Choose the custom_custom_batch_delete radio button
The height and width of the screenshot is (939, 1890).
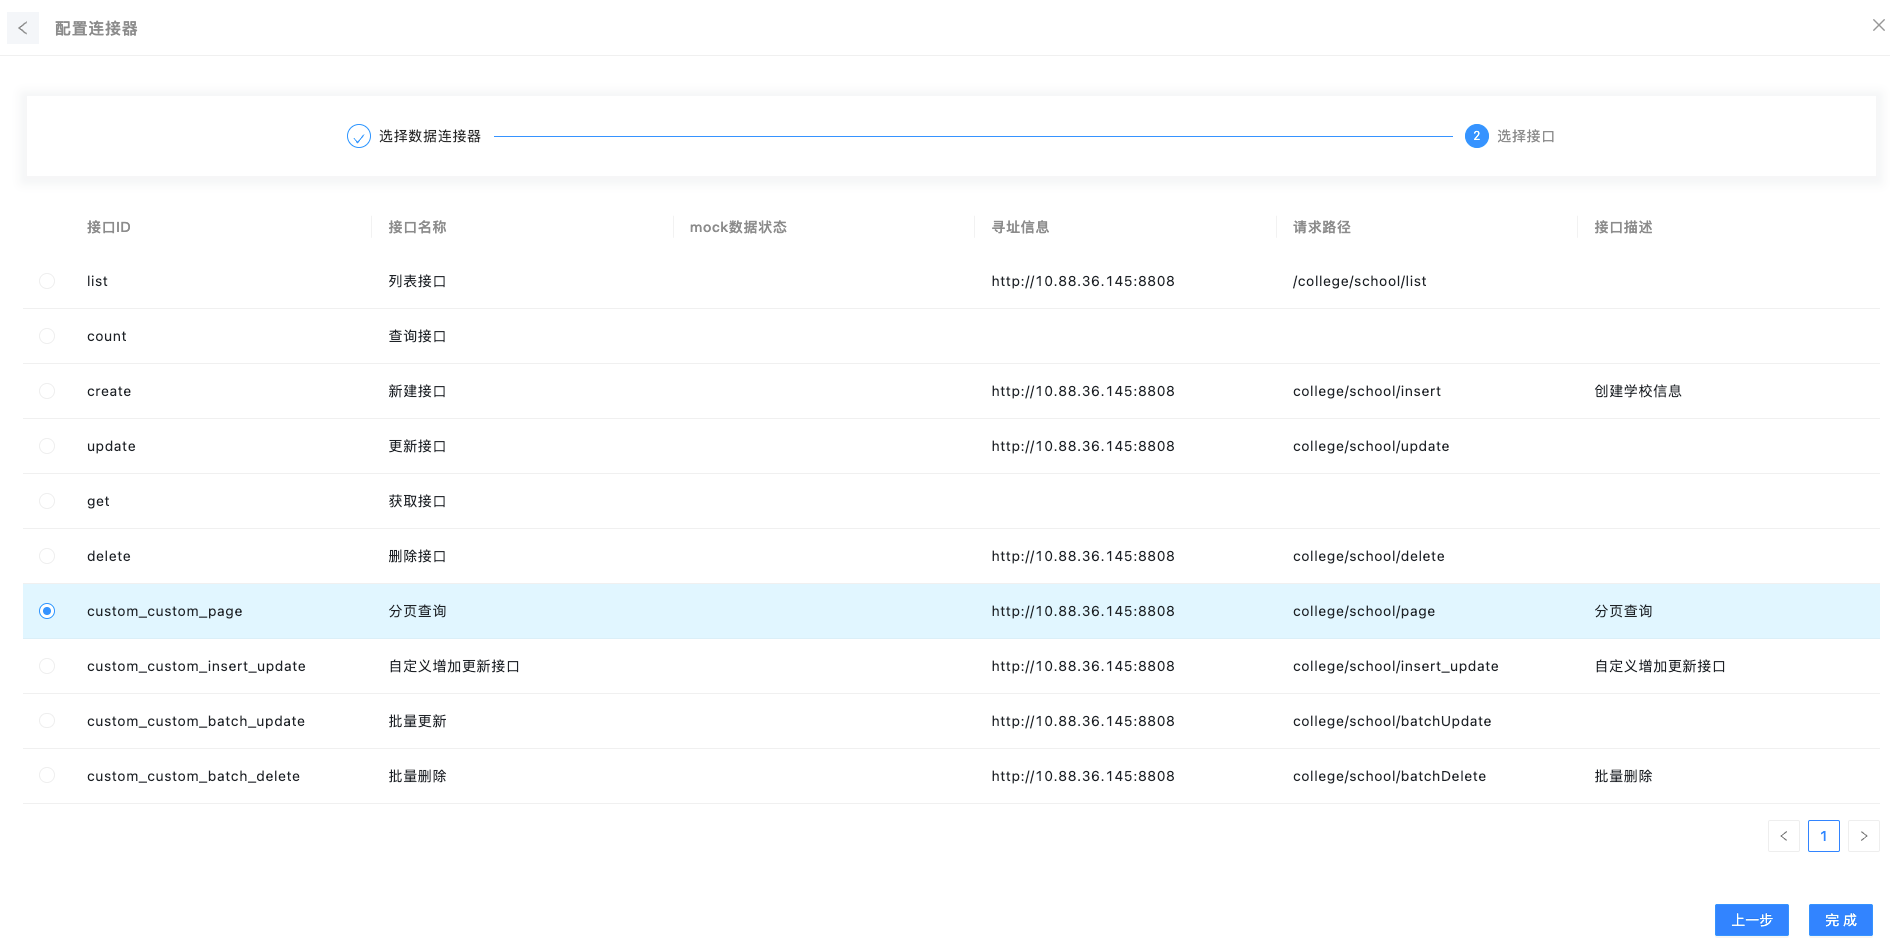(47, 776)
